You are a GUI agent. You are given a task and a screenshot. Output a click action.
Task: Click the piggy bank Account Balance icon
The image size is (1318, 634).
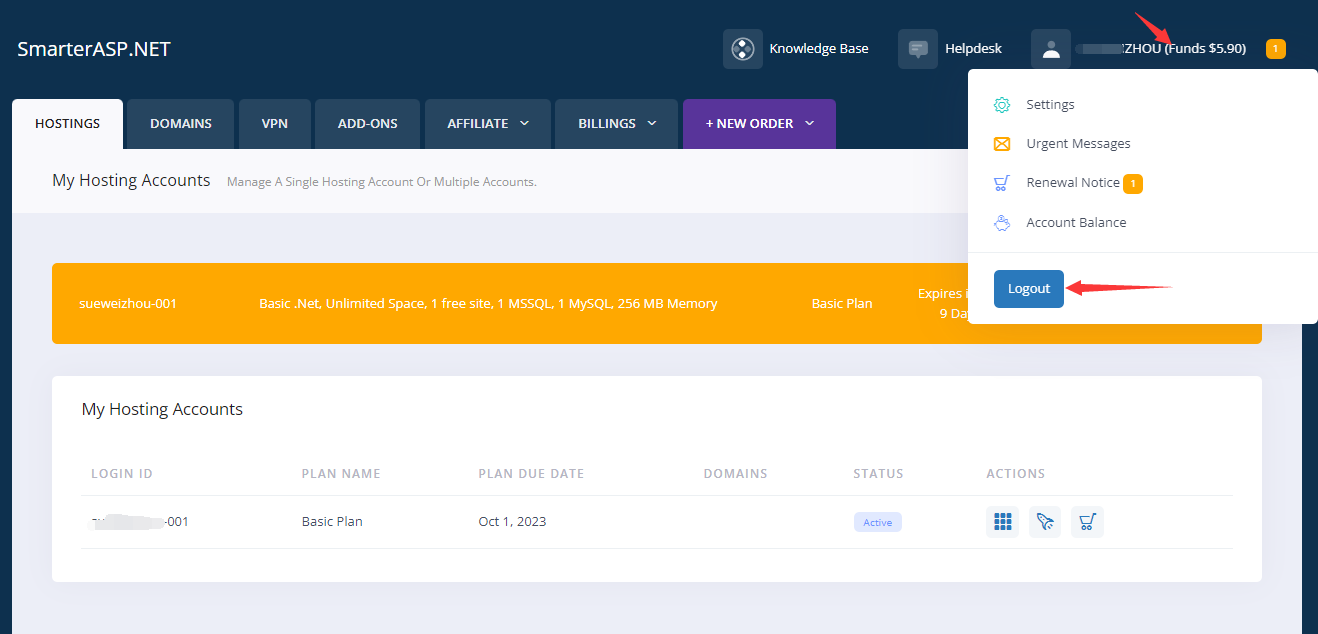pos(1001,223)
